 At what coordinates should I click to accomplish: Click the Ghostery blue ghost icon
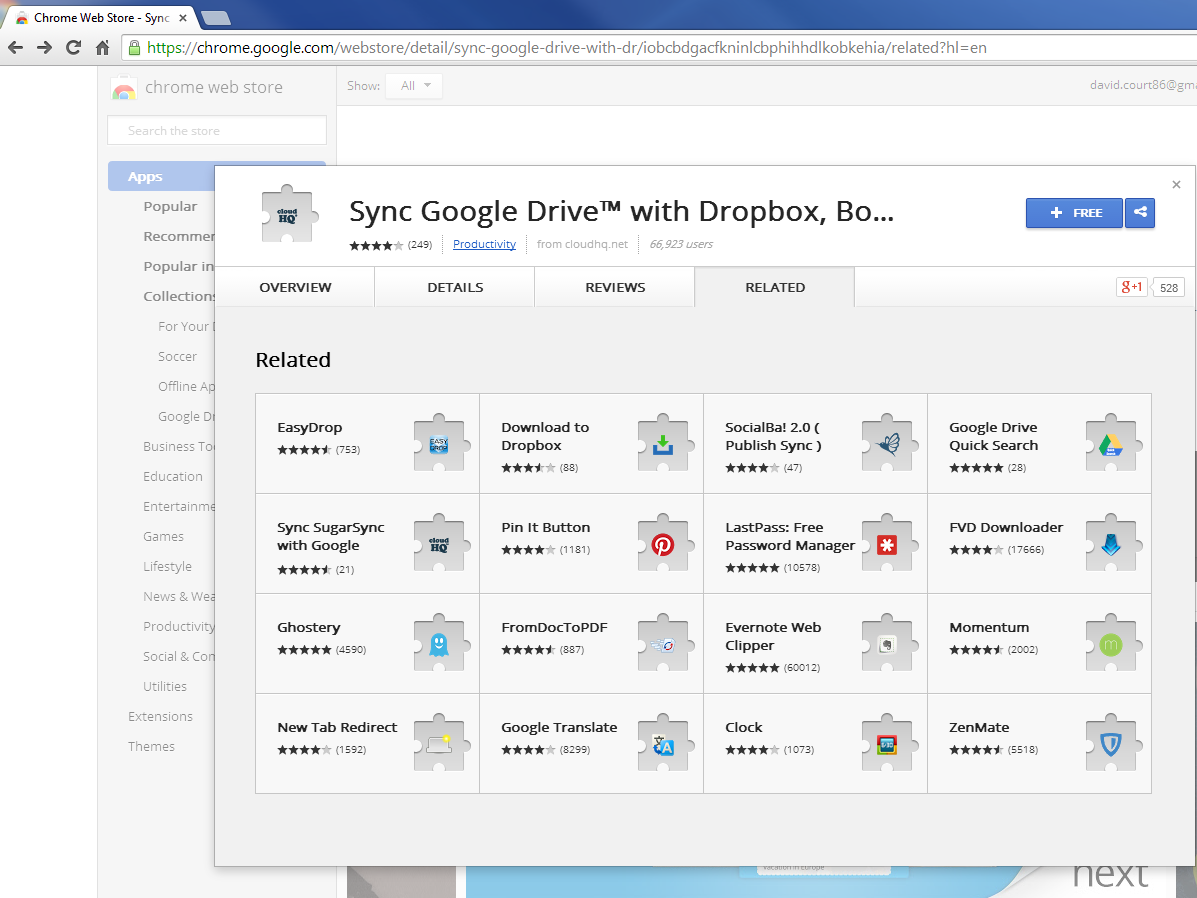pyautogui.click(x=439, y=644)
